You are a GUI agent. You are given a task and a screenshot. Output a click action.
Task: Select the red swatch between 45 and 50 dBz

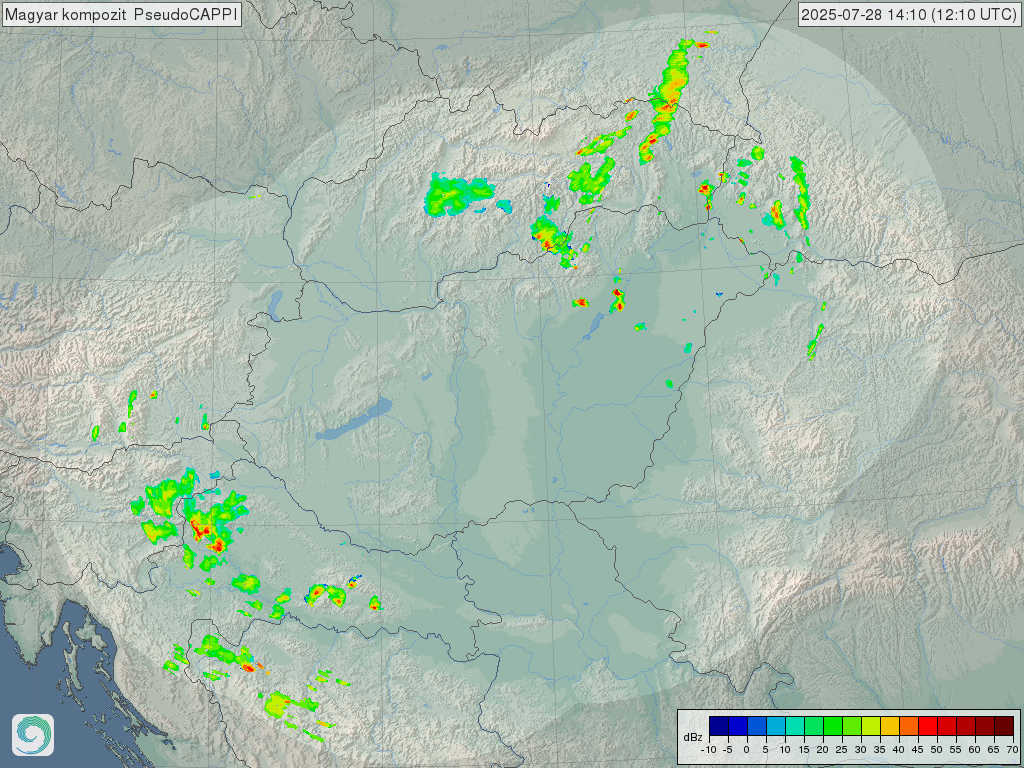pyautogui.click(x=927, y=726)
